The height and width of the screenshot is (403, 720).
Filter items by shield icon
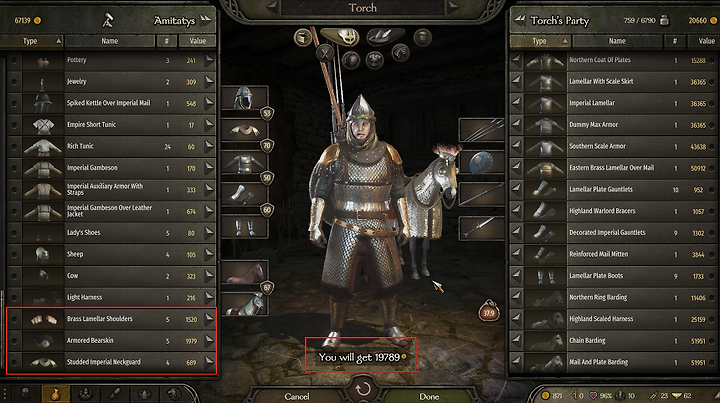(x=351, y=60)
